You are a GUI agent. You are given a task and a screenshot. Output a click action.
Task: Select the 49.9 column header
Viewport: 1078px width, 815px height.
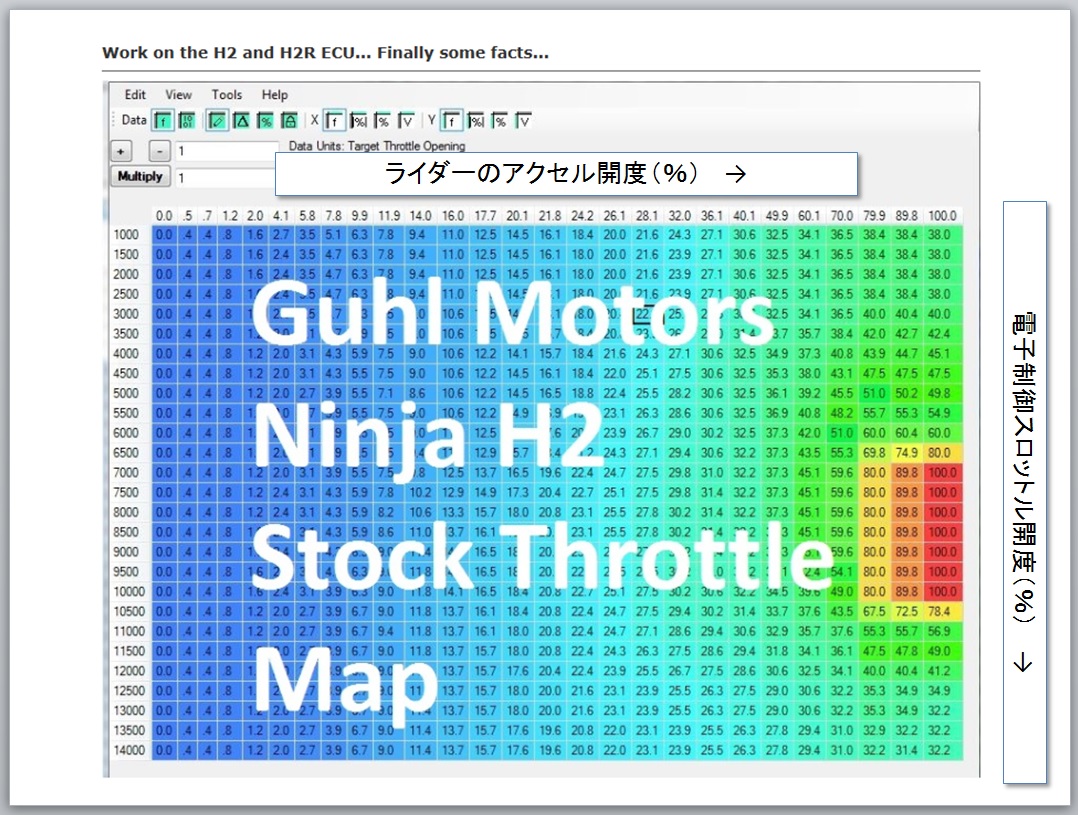coord(776,216)
